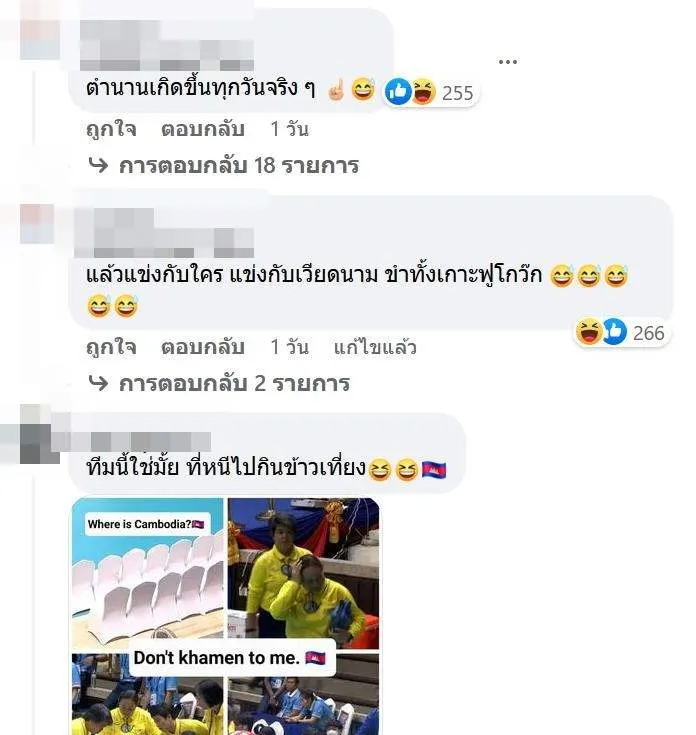The image size is (696, 735).
Task: Click the laughing reaction icon beside 266
Action: 589,332
